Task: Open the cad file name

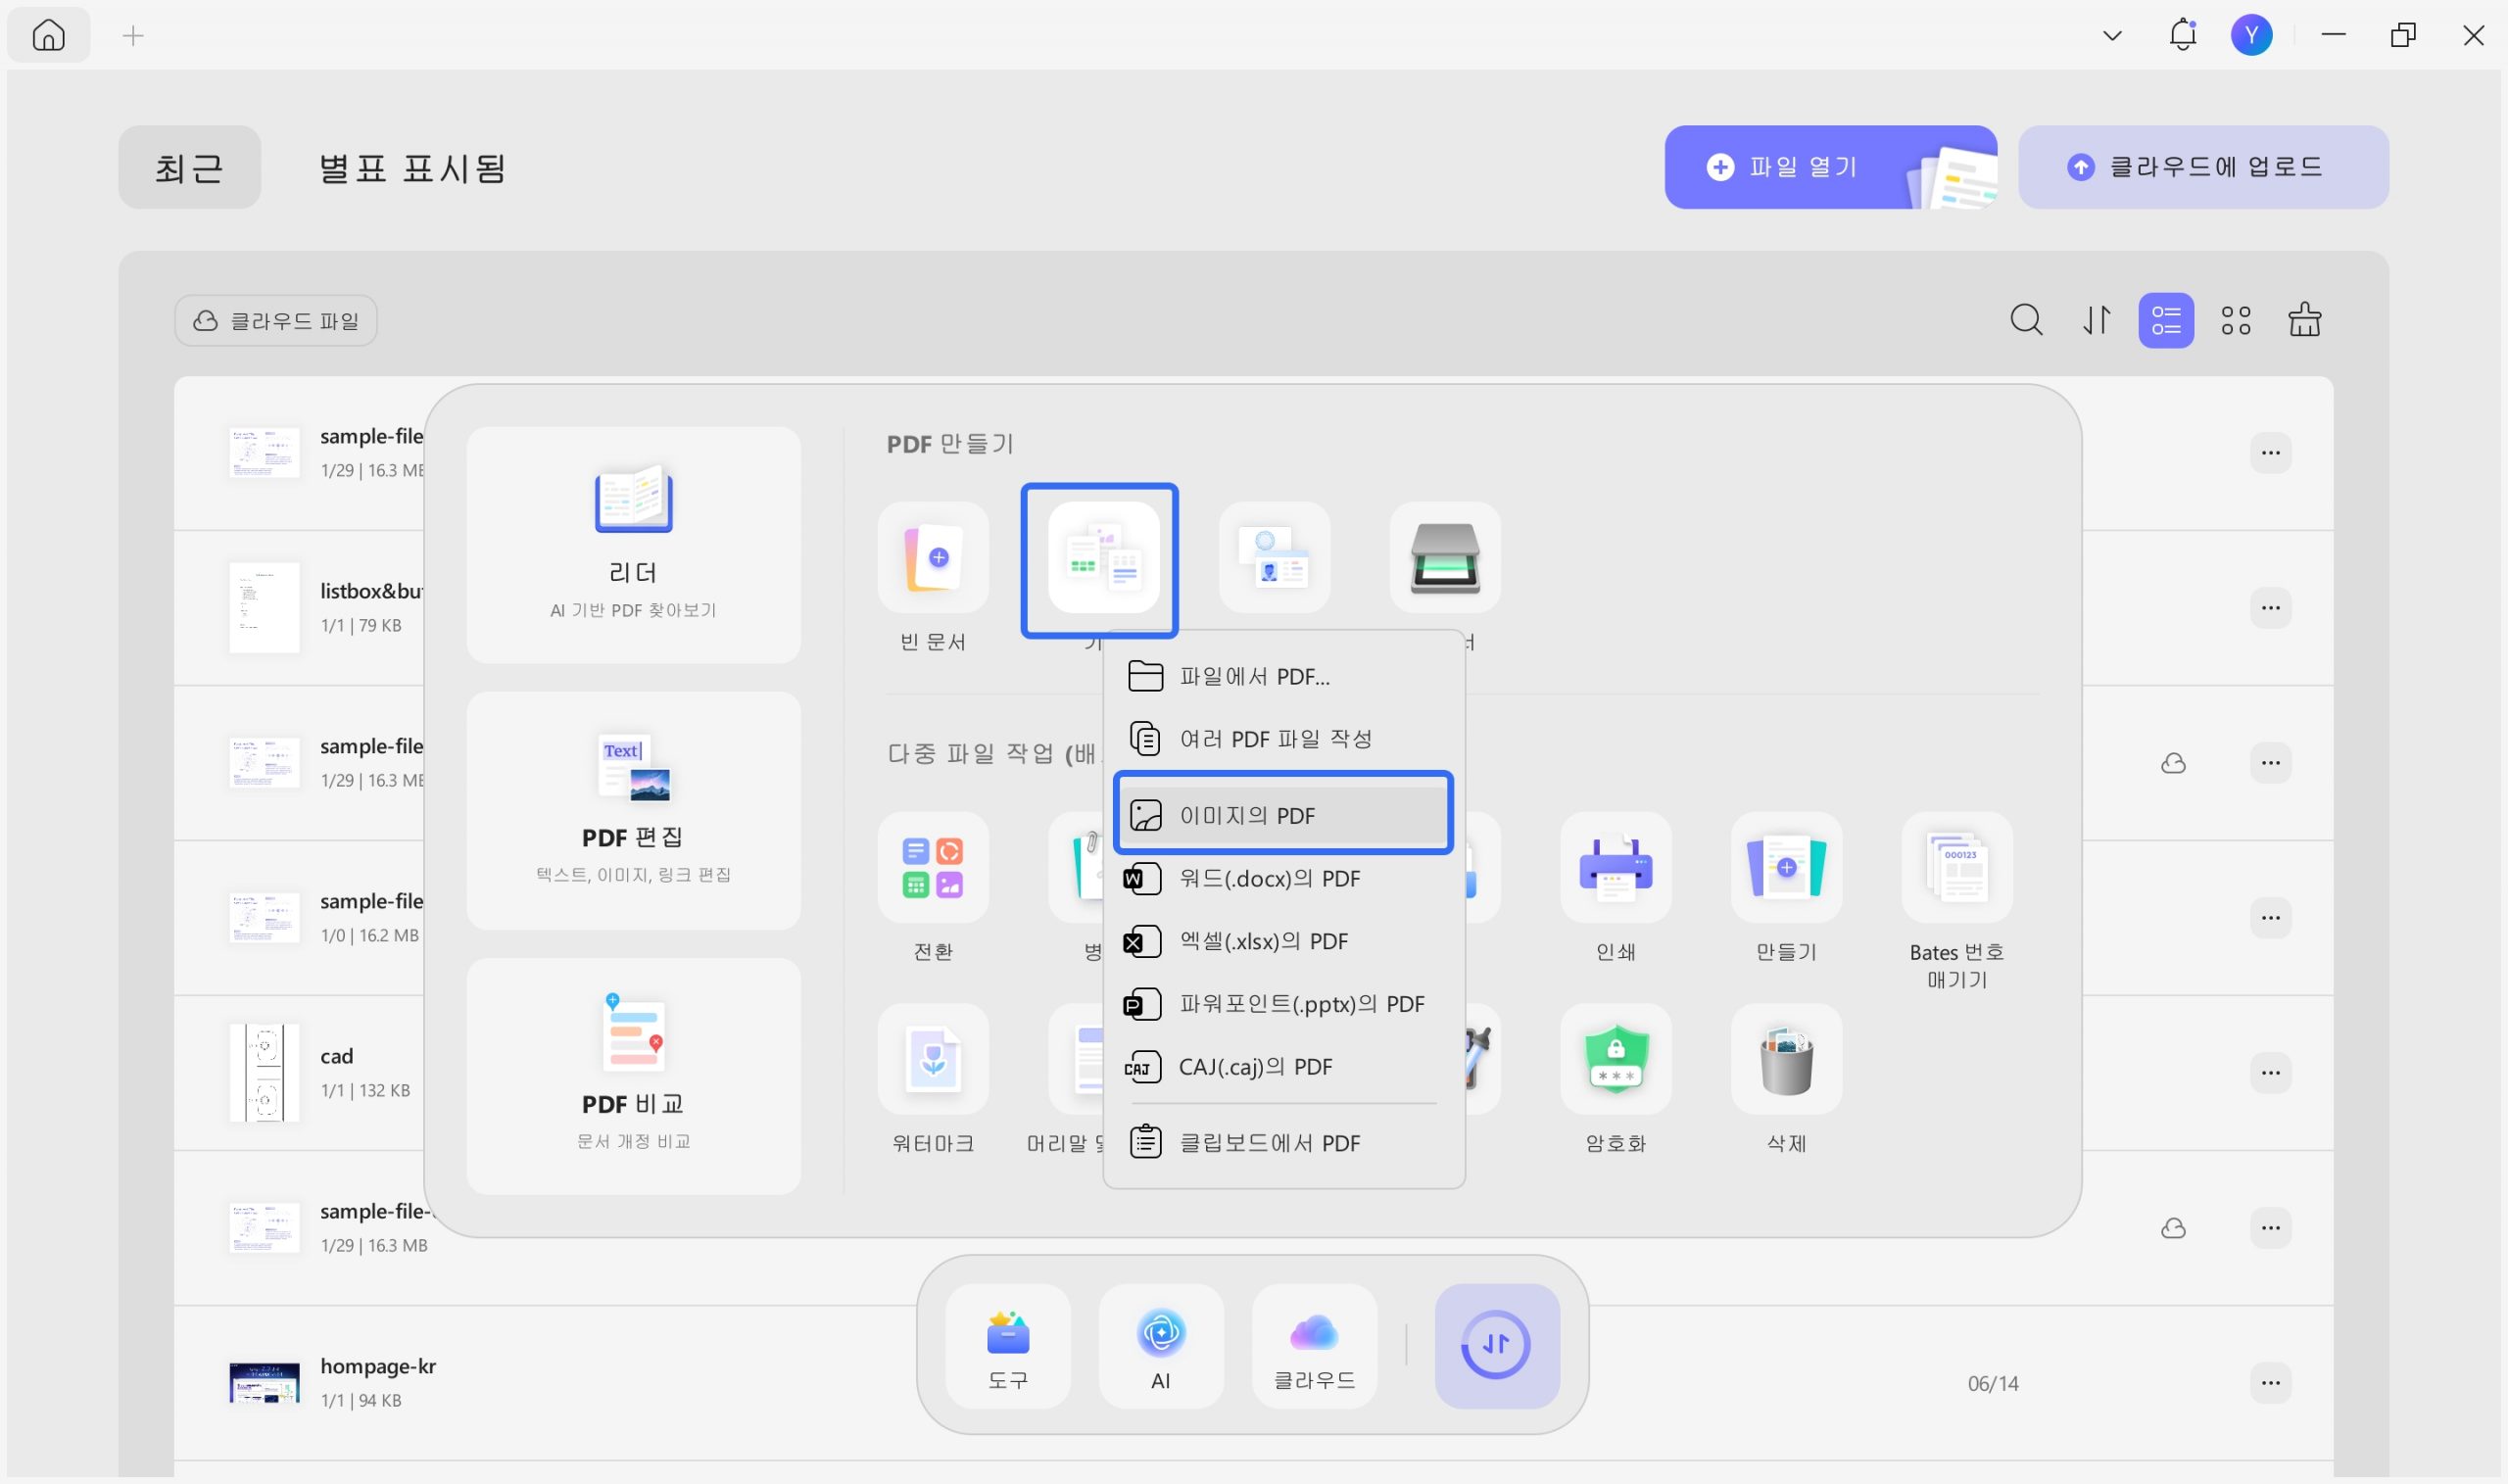Action: (336, 1056)
